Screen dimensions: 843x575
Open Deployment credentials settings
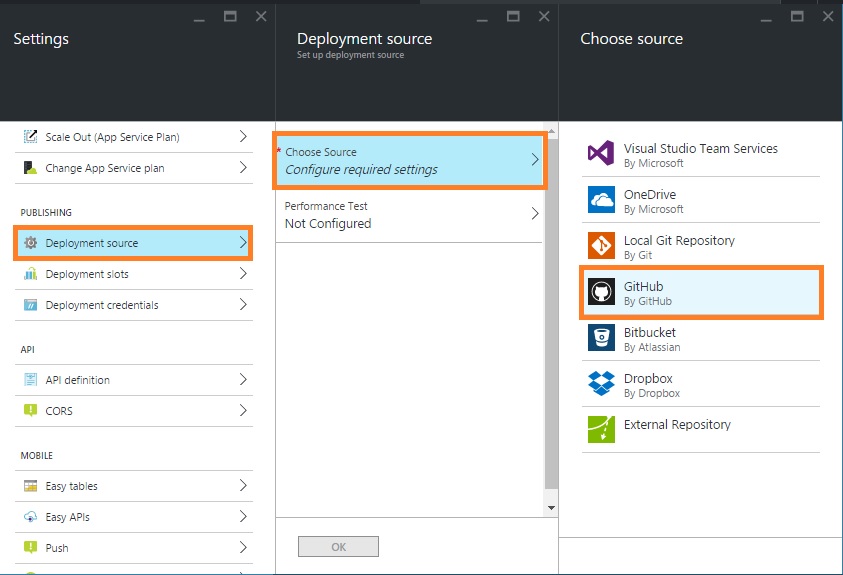click(101, 305)
